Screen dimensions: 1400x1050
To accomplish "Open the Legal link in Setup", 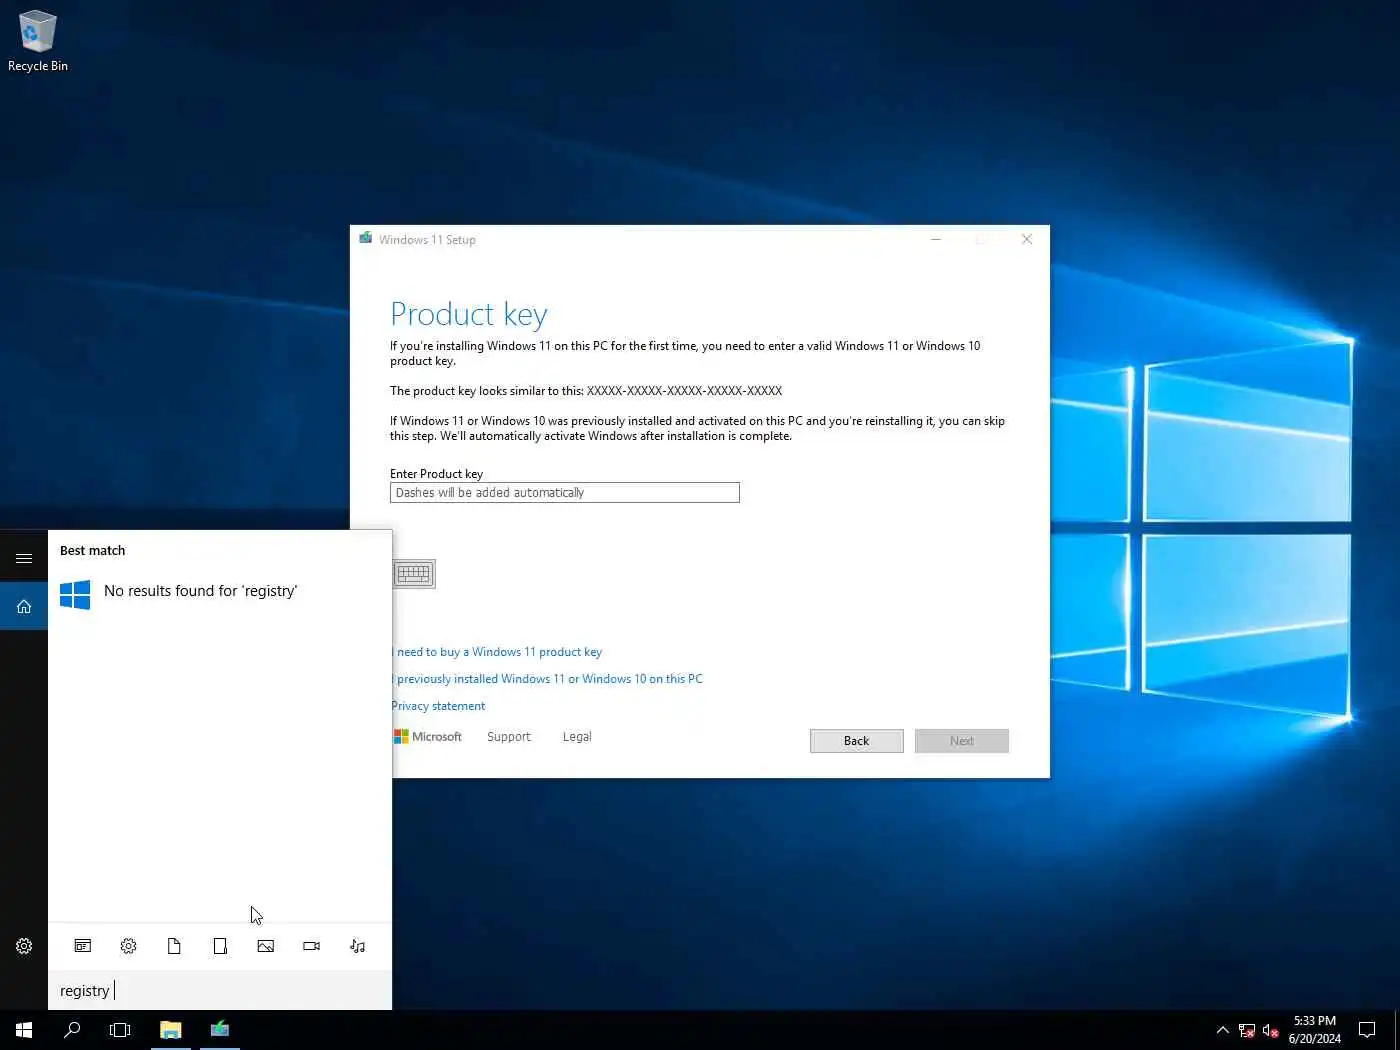I will tap(577, 737).
